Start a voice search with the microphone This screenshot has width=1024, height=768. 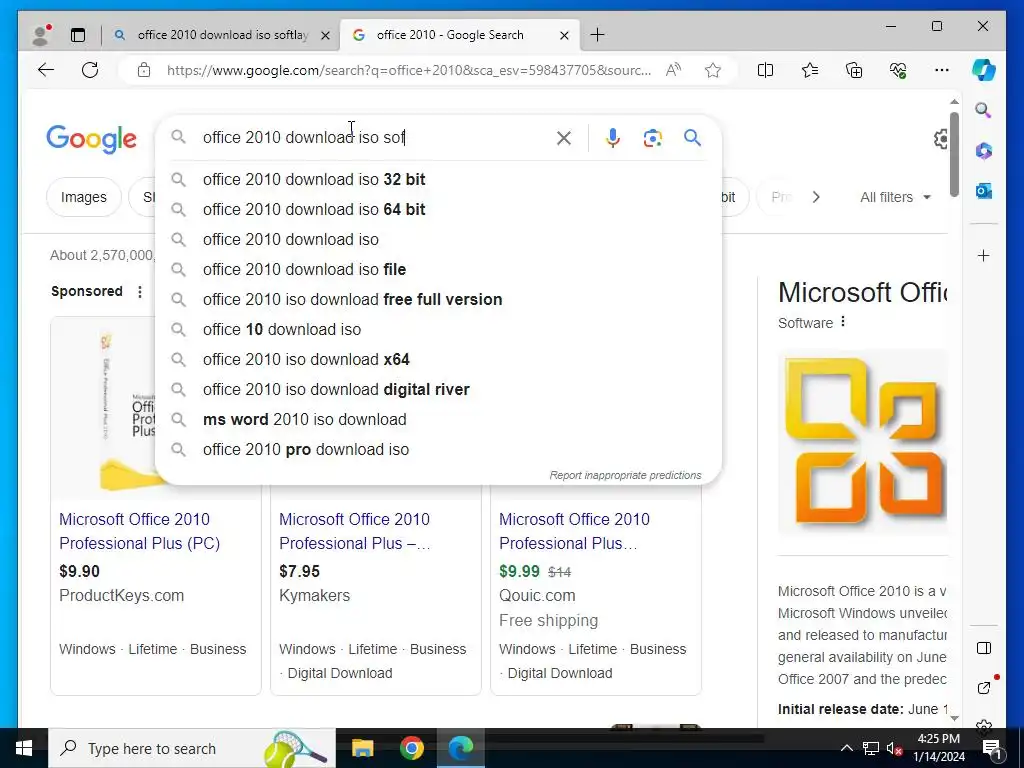[x=613, y=138]
